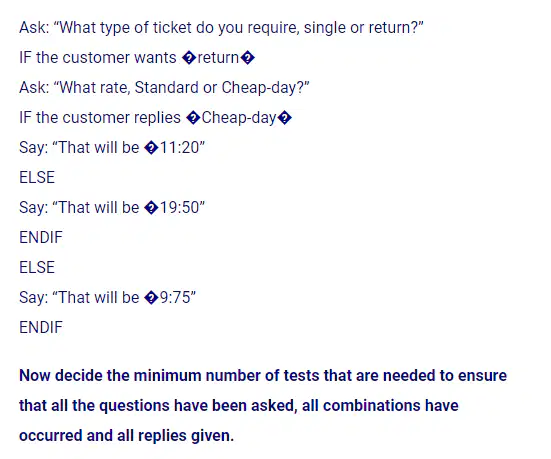Image resolution: width=551 pixels, height=459 pixels.
Task: Click the bold text 'occurred and all replies given.'
Action: (127, 436)
